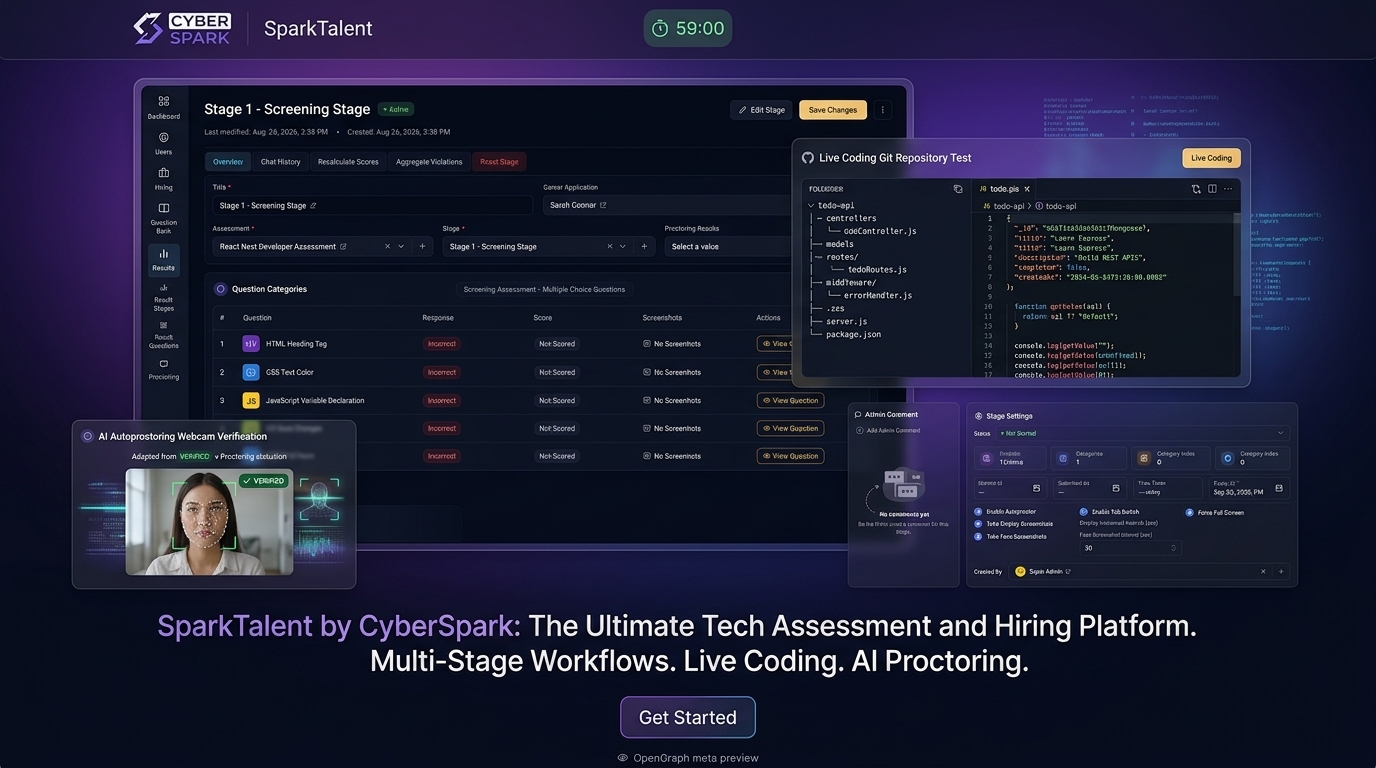Open the Users sidebar icon

tap(164, 137)
